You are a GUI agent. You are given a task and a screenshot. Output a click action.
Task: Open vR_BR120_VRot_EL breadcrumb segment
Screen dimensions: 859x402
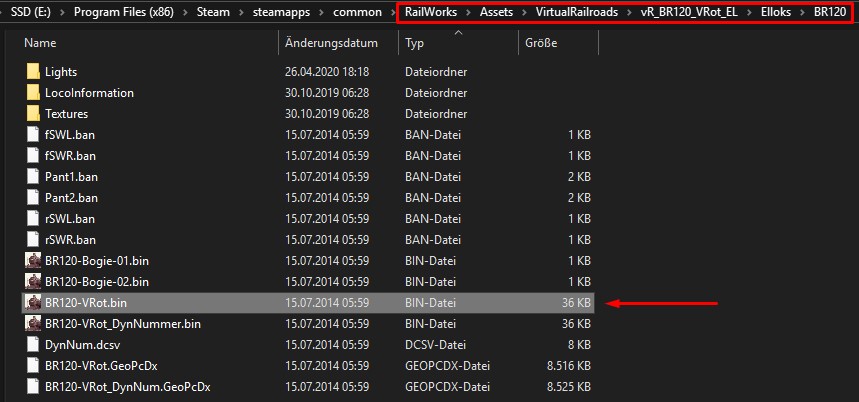[x=689, y=12]
